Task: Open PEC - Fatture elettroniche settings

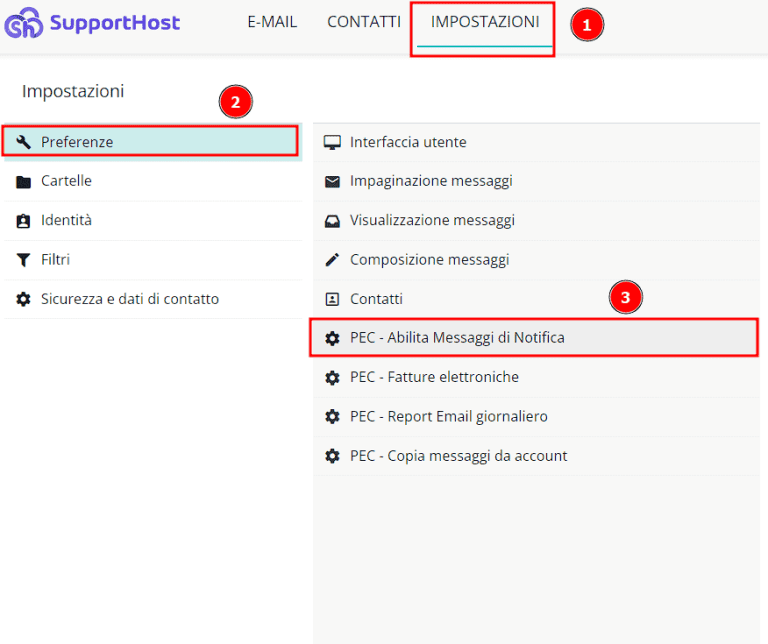Action: pyautogui.click(x=434, y=377)
